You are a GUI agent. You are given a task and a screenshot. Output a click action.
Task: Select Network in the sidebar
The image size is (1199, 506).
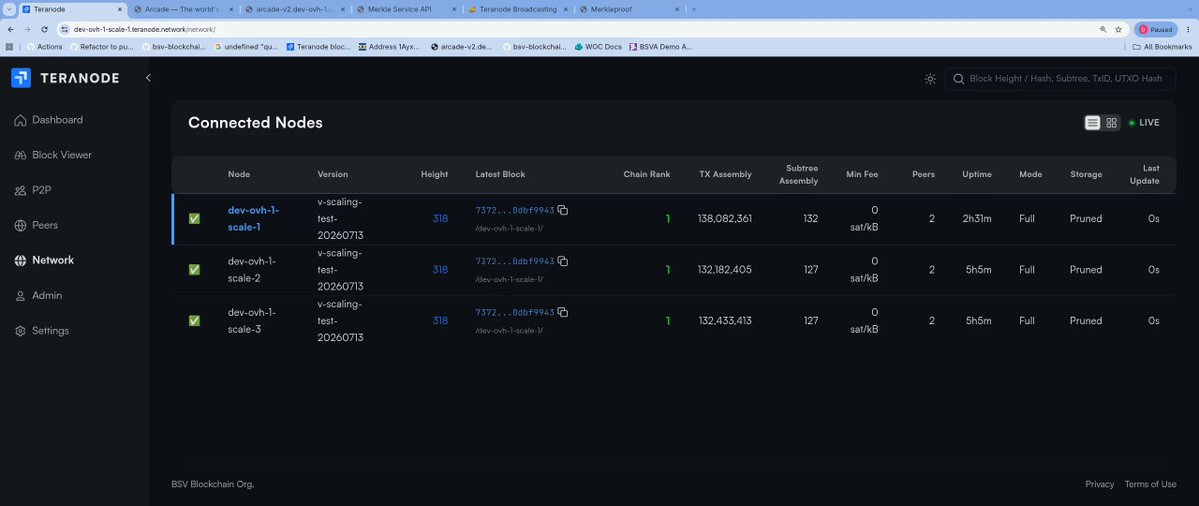[44, 261]
